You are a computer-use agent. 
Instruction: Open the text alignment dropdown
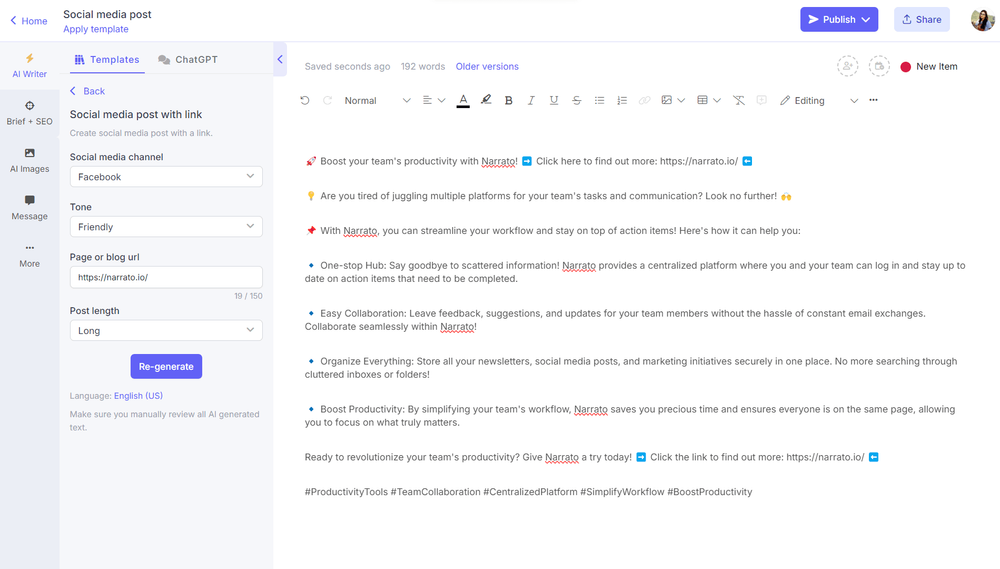tap(434, 100)
